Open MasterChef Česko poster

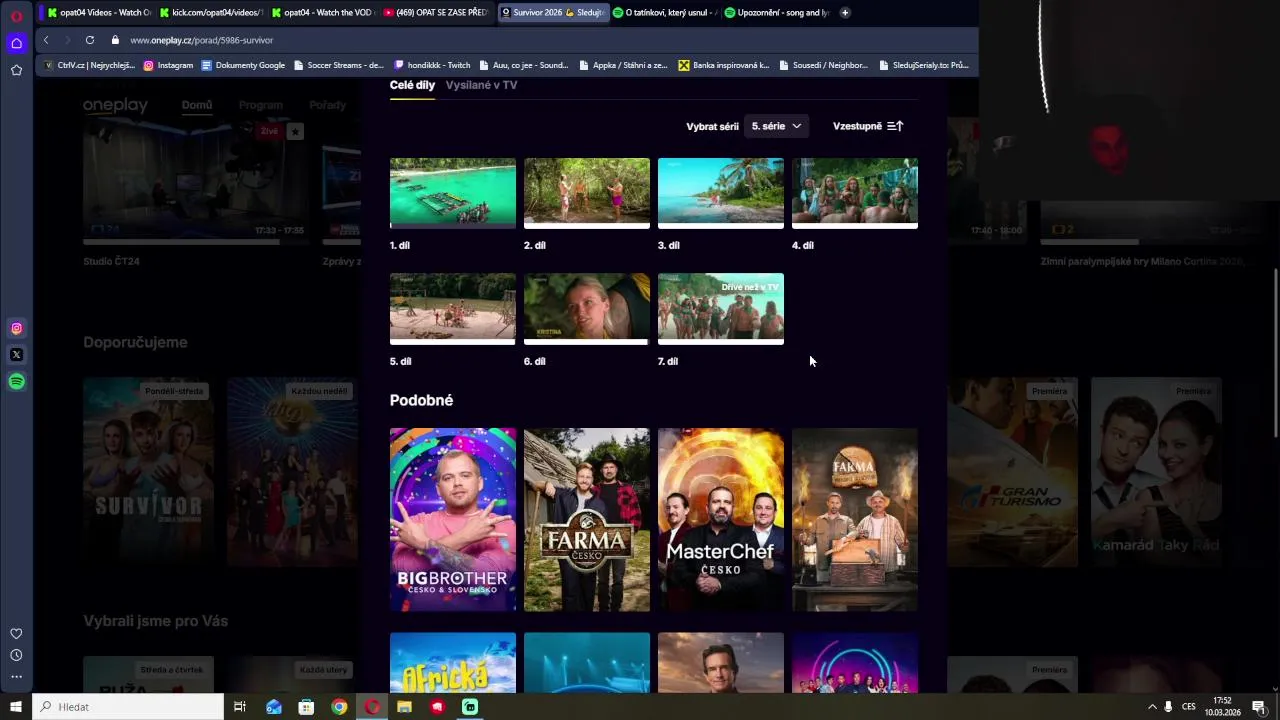pos(721,520)
